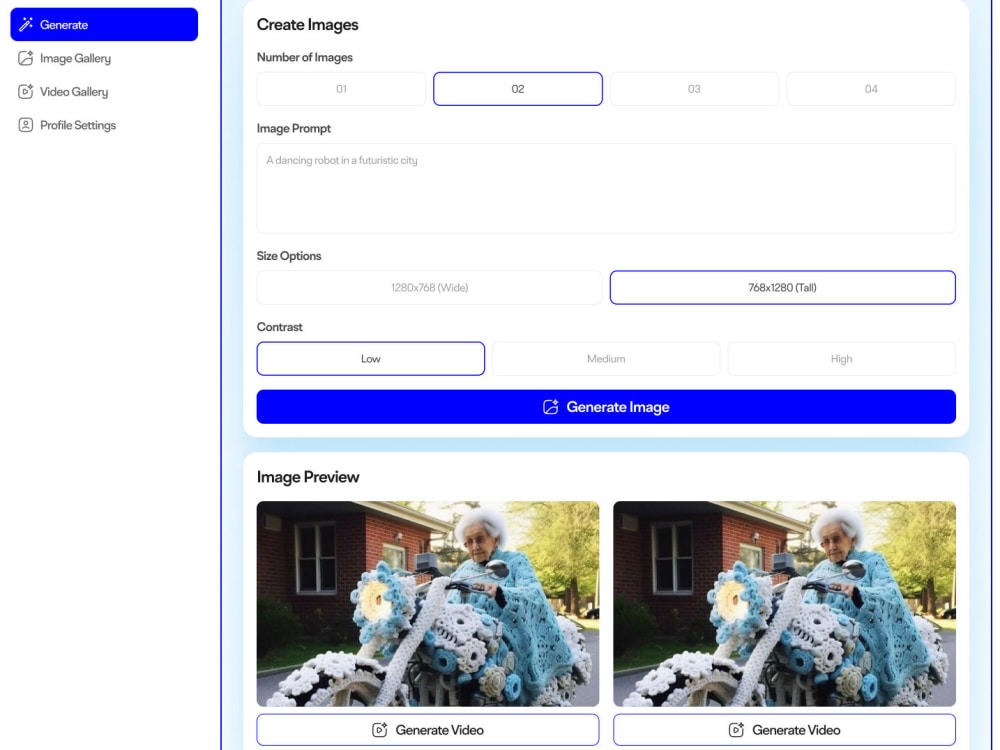Set contrast to Low

click(x=371, y=358)
